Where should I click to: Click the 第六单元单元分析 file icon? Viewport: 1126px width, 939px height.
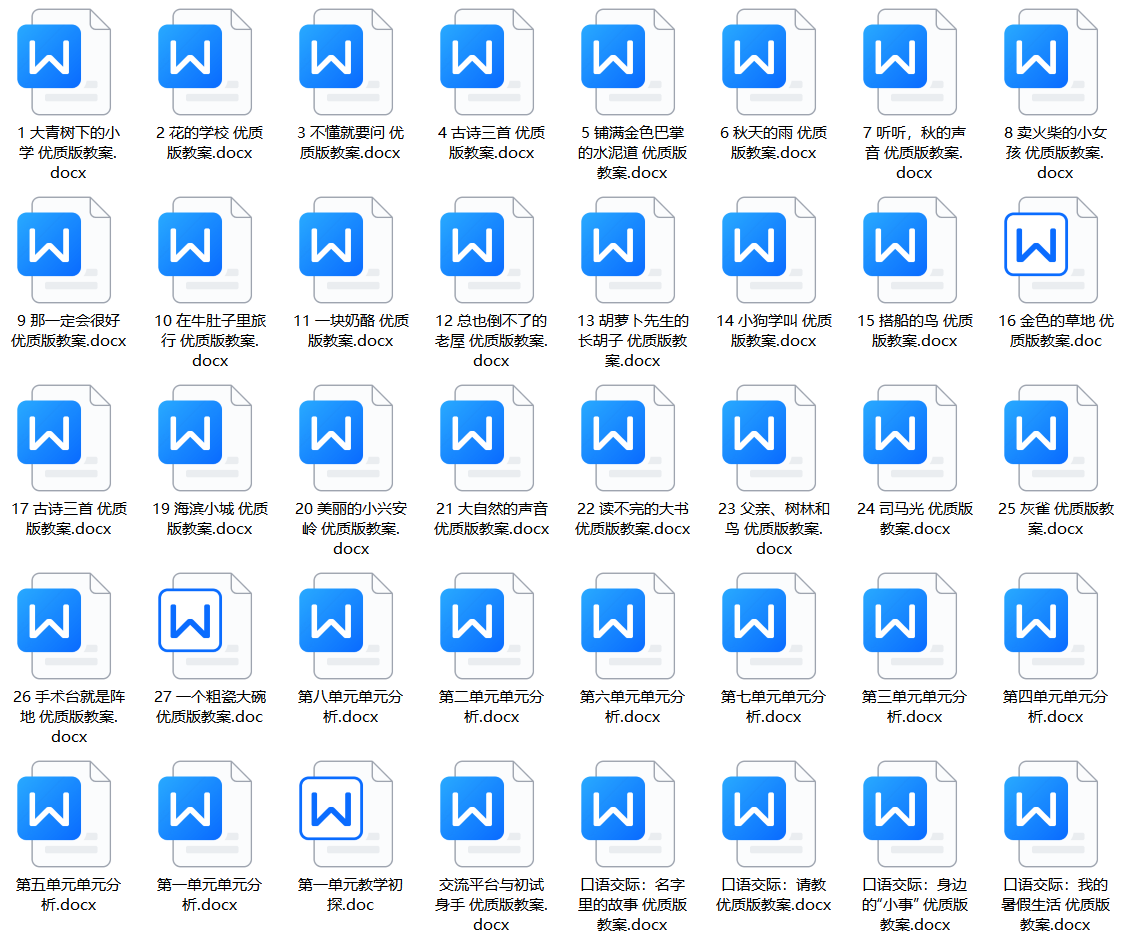click(x=628, y=626)
